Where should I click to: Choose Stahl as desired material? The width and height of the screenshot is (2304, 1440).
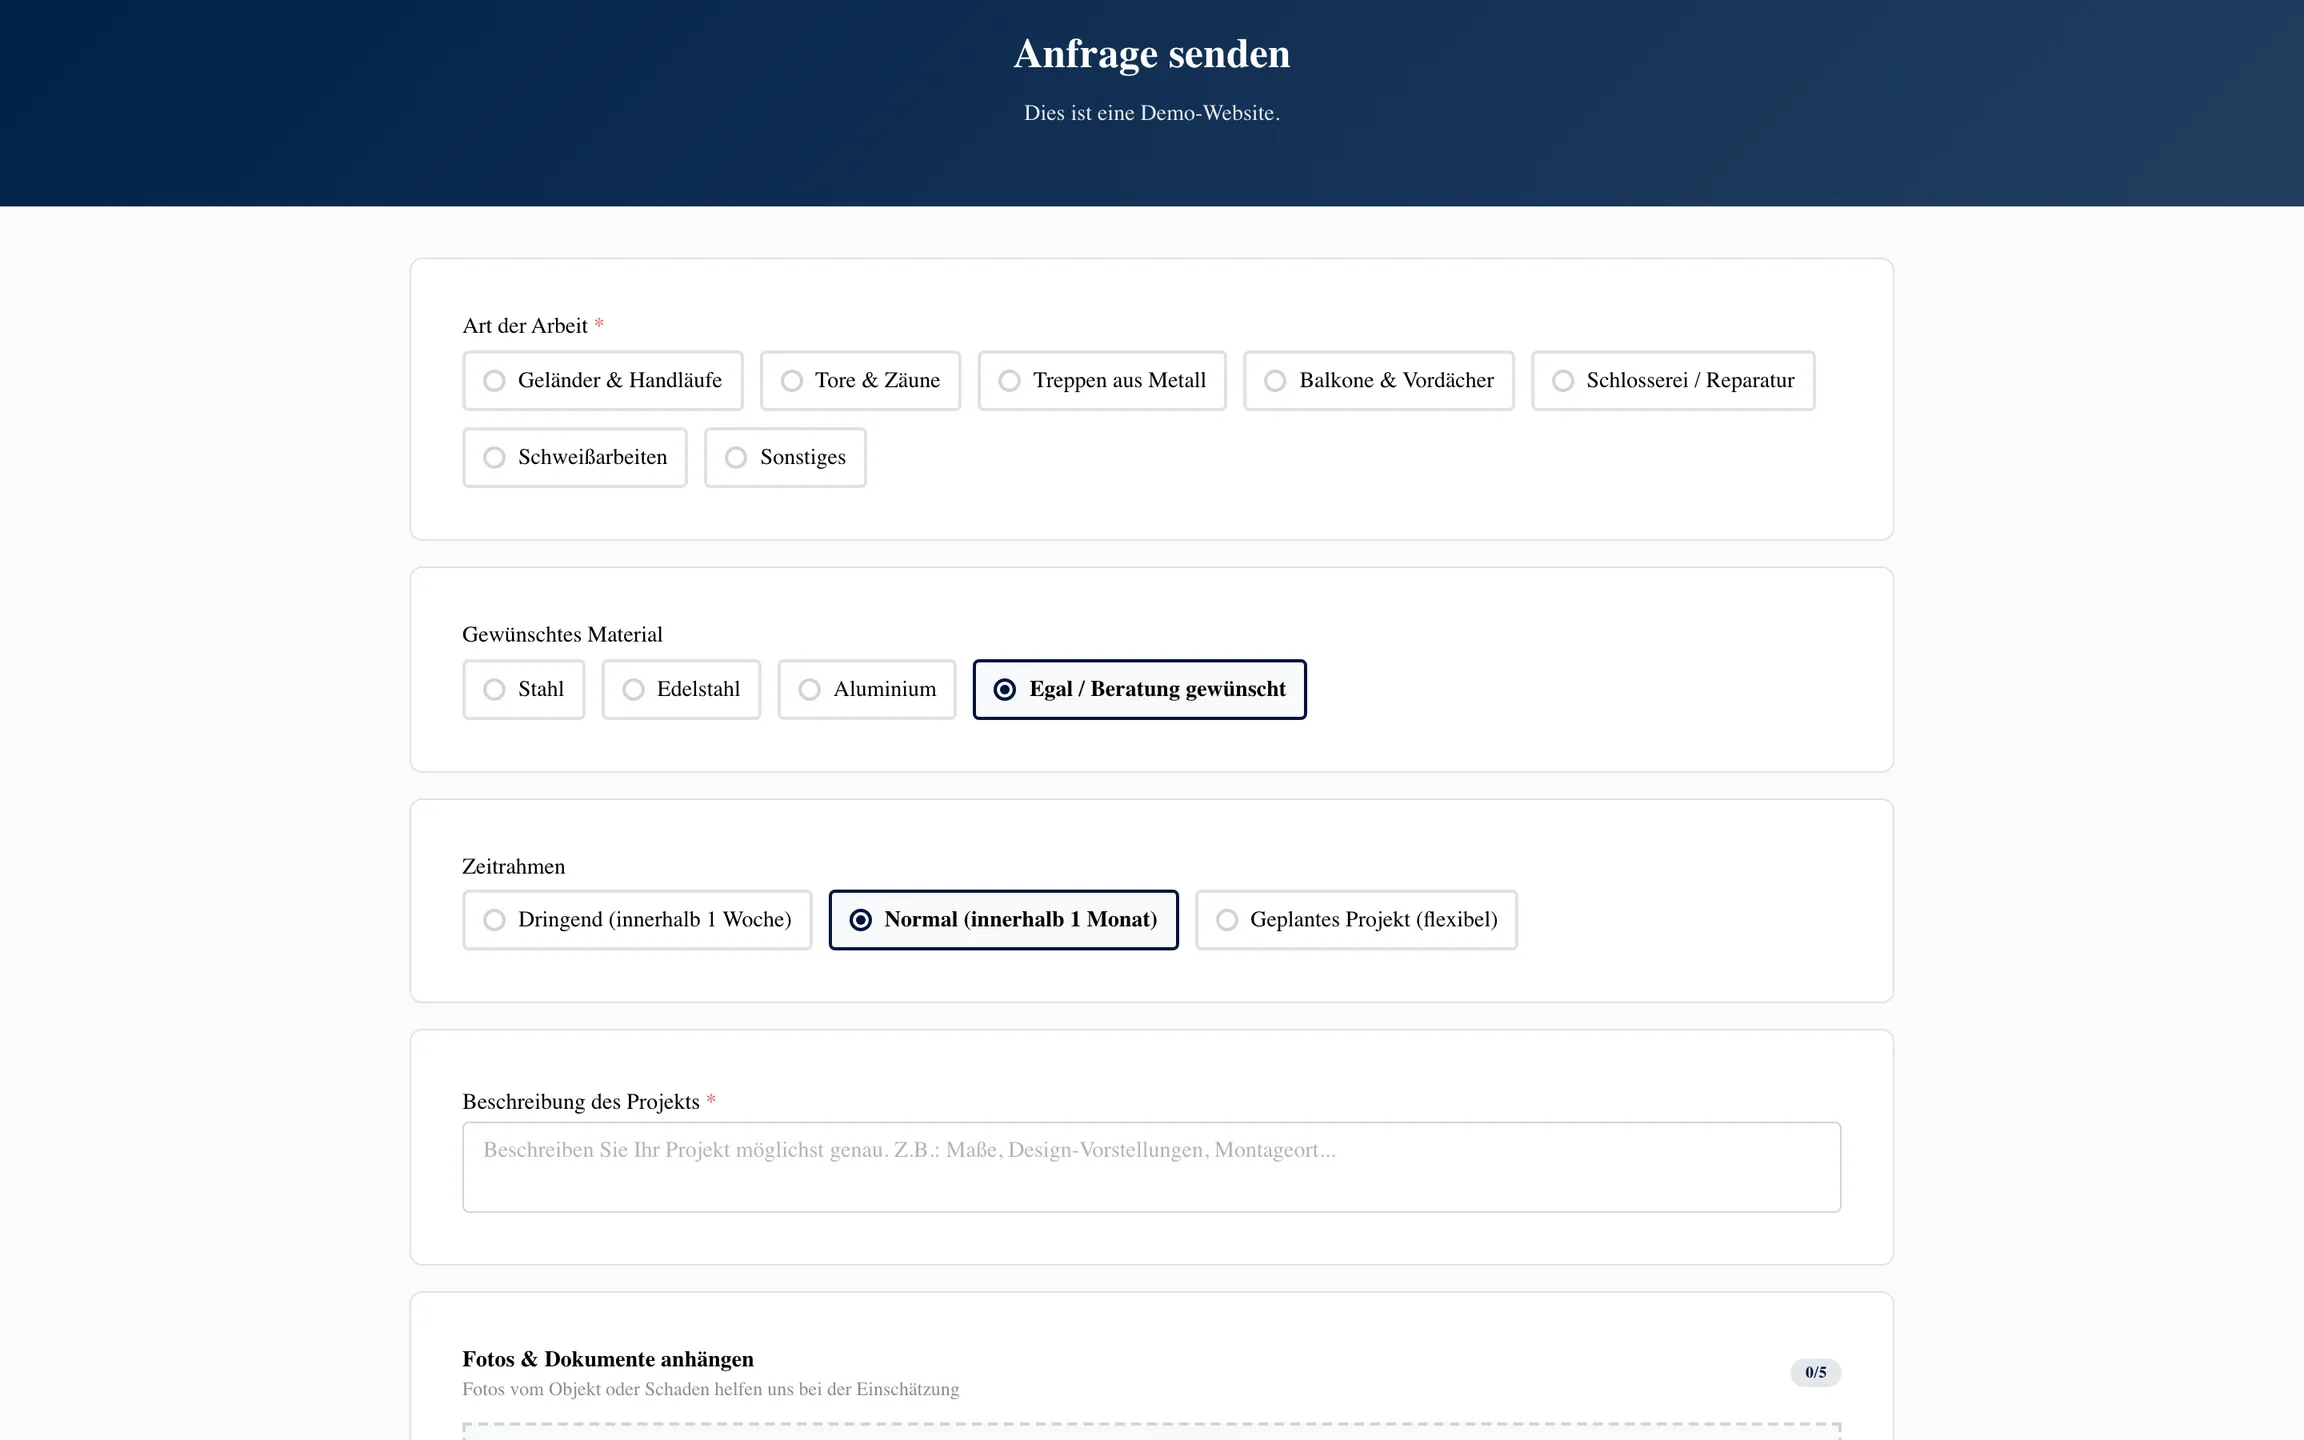tap(523, 689)
